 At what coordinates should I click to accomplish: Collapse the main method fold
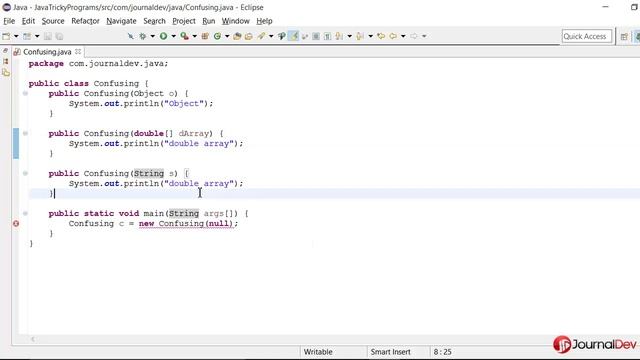25,213
